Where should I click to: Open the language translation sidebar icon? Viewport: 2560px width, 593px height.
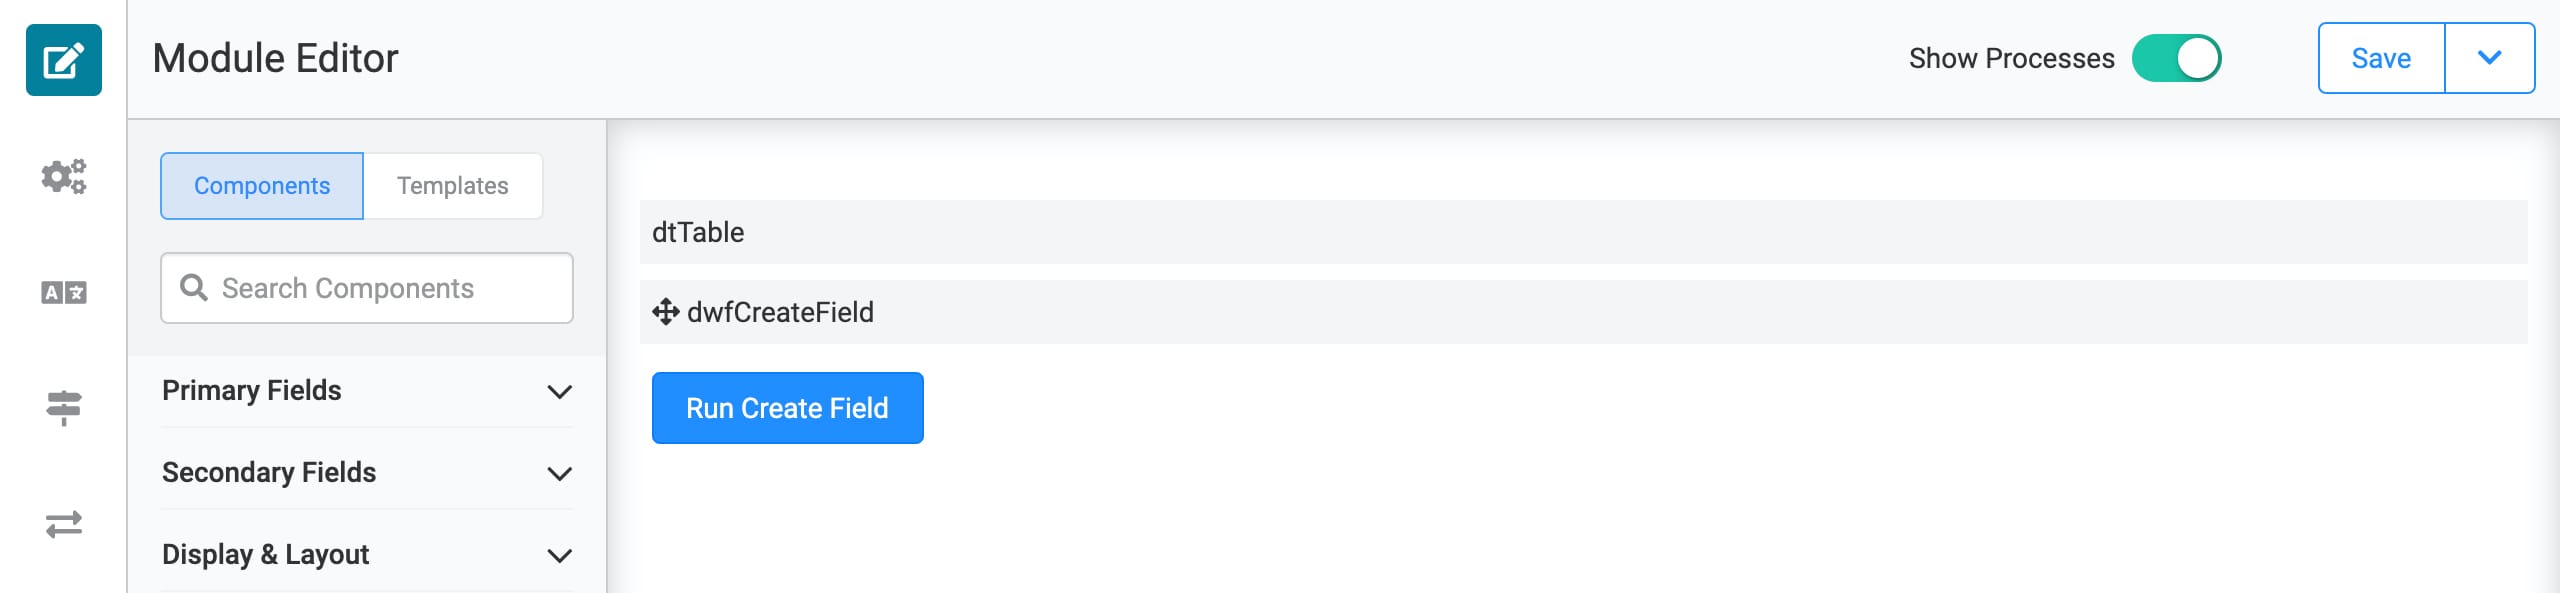coord(64,292)
